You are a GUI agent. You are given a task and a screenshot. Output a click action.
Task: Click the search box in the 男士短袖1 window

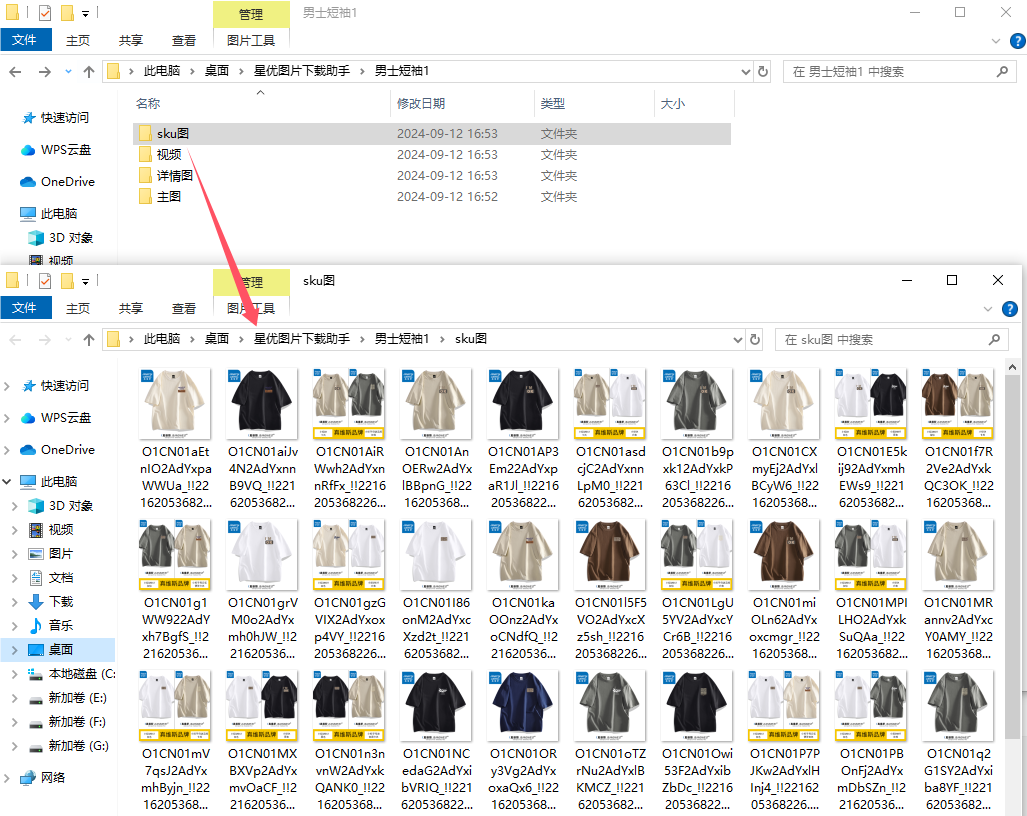[899, 71]
